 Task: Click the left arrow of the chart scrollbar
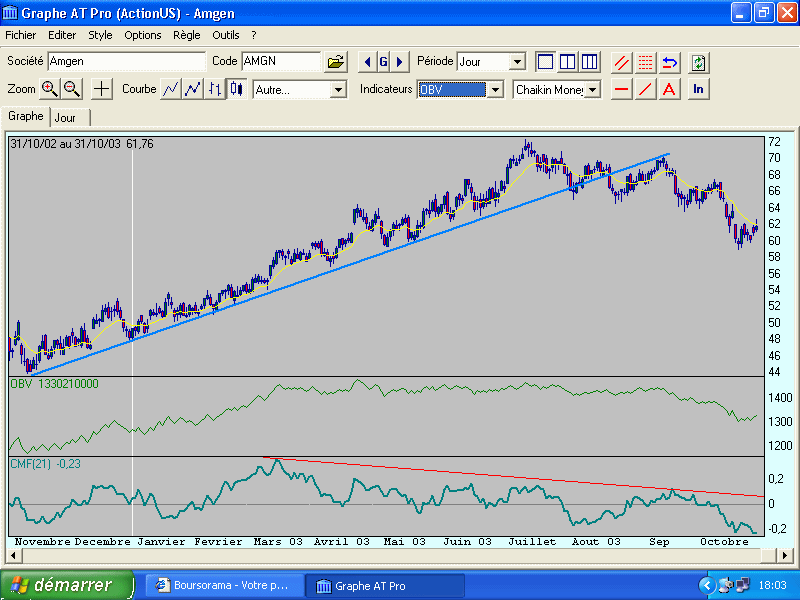click(x=14, y=555)
